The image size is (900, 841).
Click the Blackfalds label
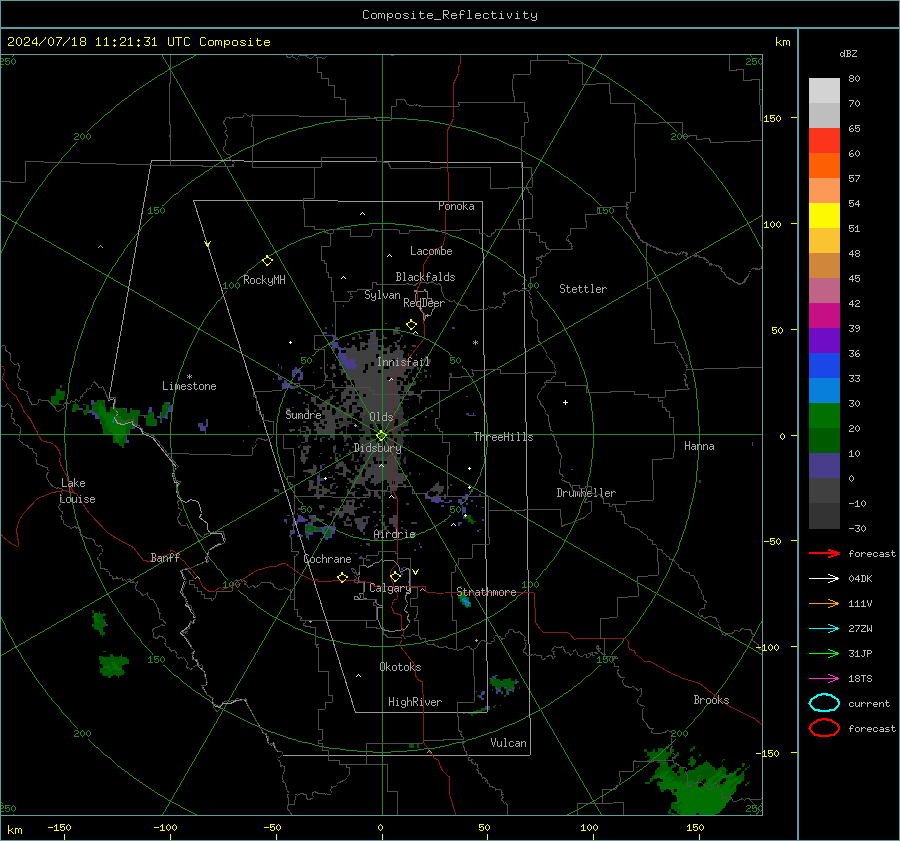[425, 277]
